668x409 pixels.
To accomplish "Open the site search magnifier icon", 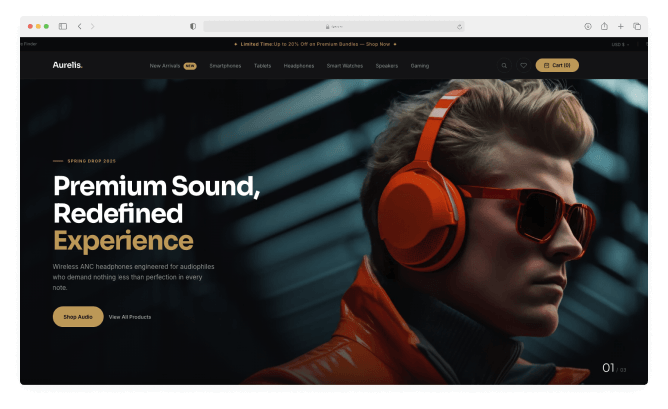I will 504,66.
